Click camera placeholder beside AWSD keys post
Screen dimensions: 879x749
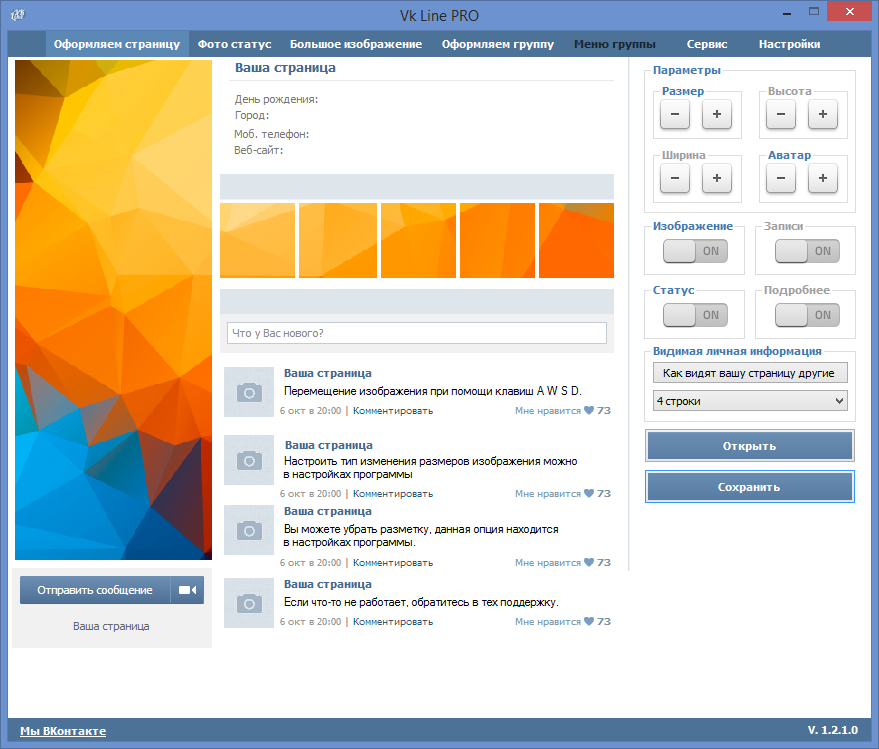coord(249,392)
